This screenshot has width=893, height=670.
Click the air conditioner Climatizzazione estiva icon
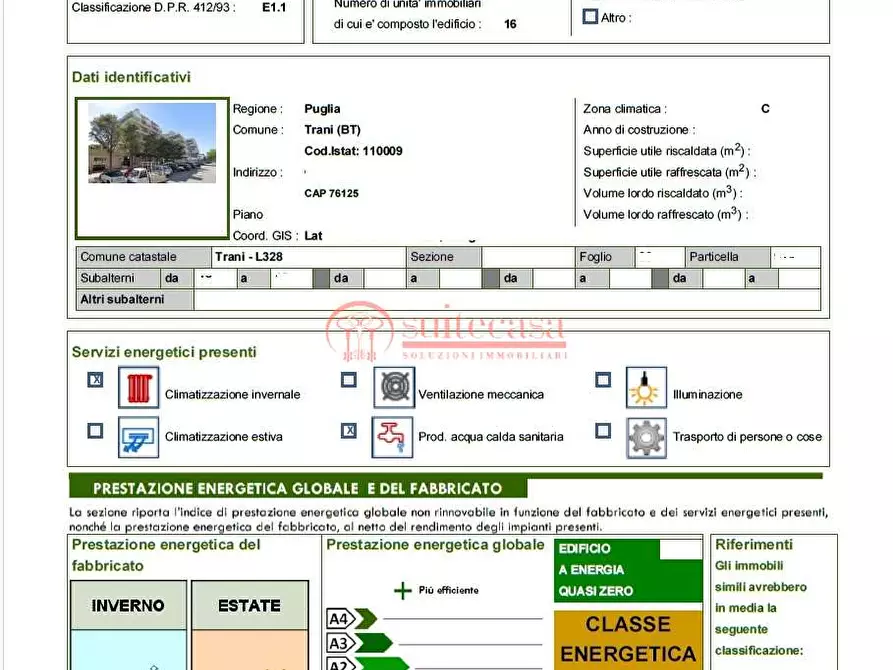pyautogui.click(x=137, y=437)
